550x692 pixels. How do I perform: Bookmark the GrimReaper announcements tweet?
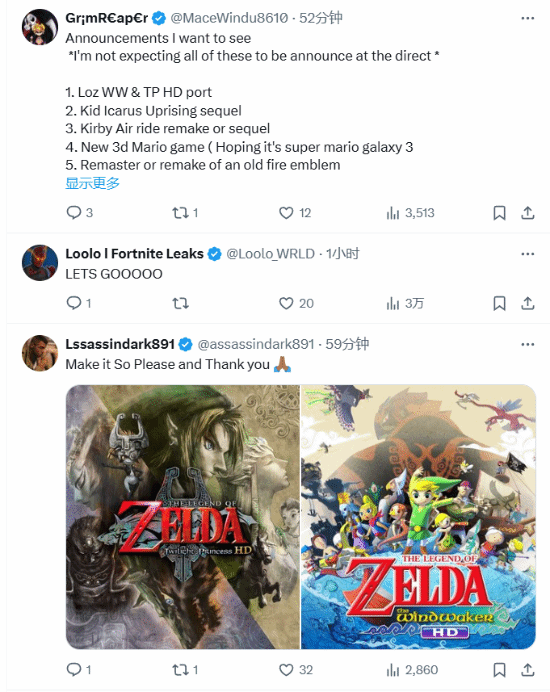pyautogui.click(x=499, y=213)
